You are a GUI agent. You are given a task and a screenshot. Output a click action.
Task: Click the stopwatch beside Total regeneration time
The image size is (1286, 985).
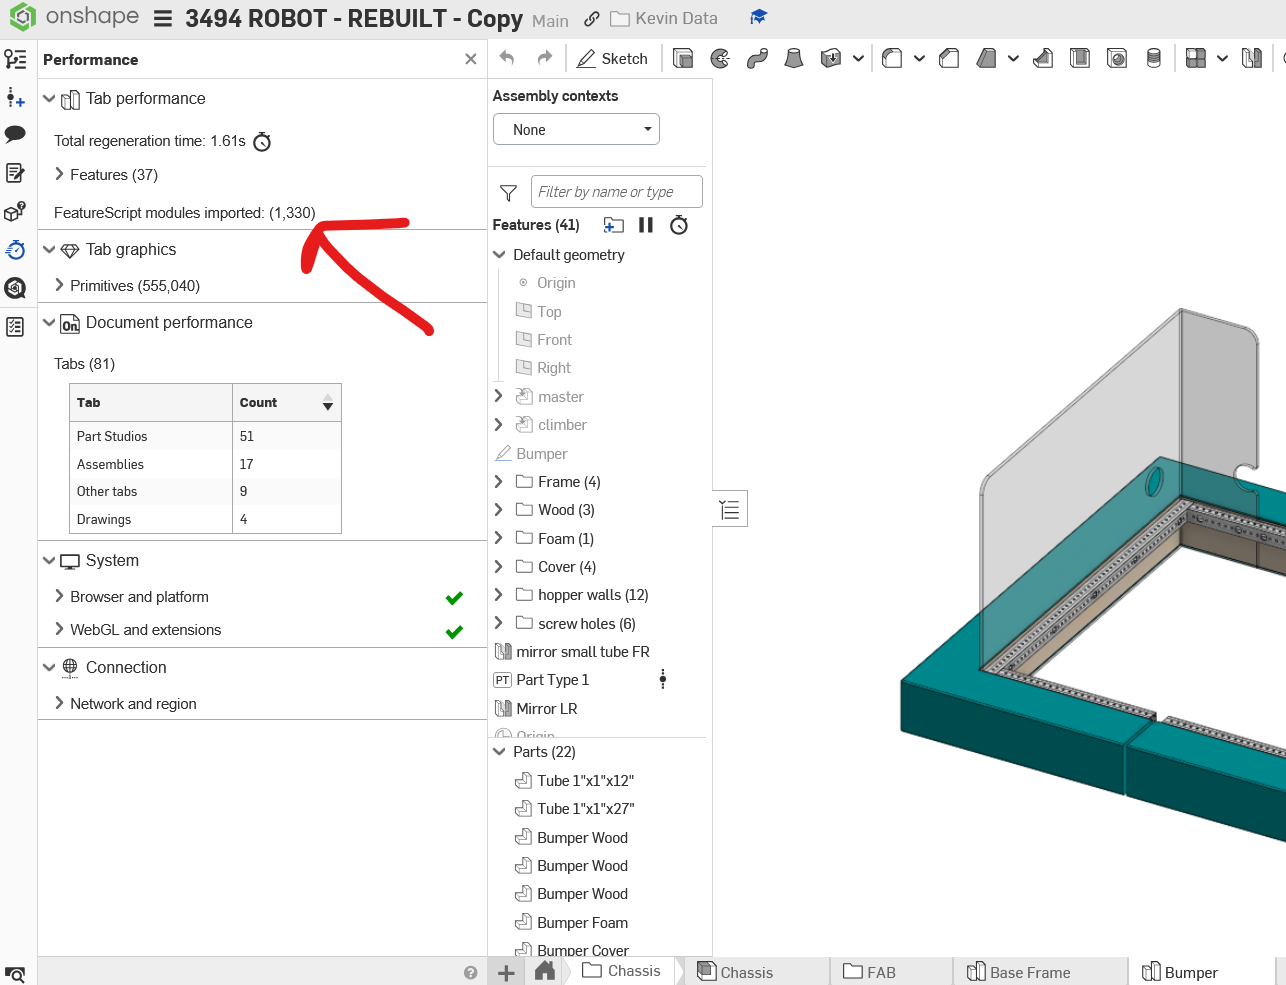click(262, 142)
